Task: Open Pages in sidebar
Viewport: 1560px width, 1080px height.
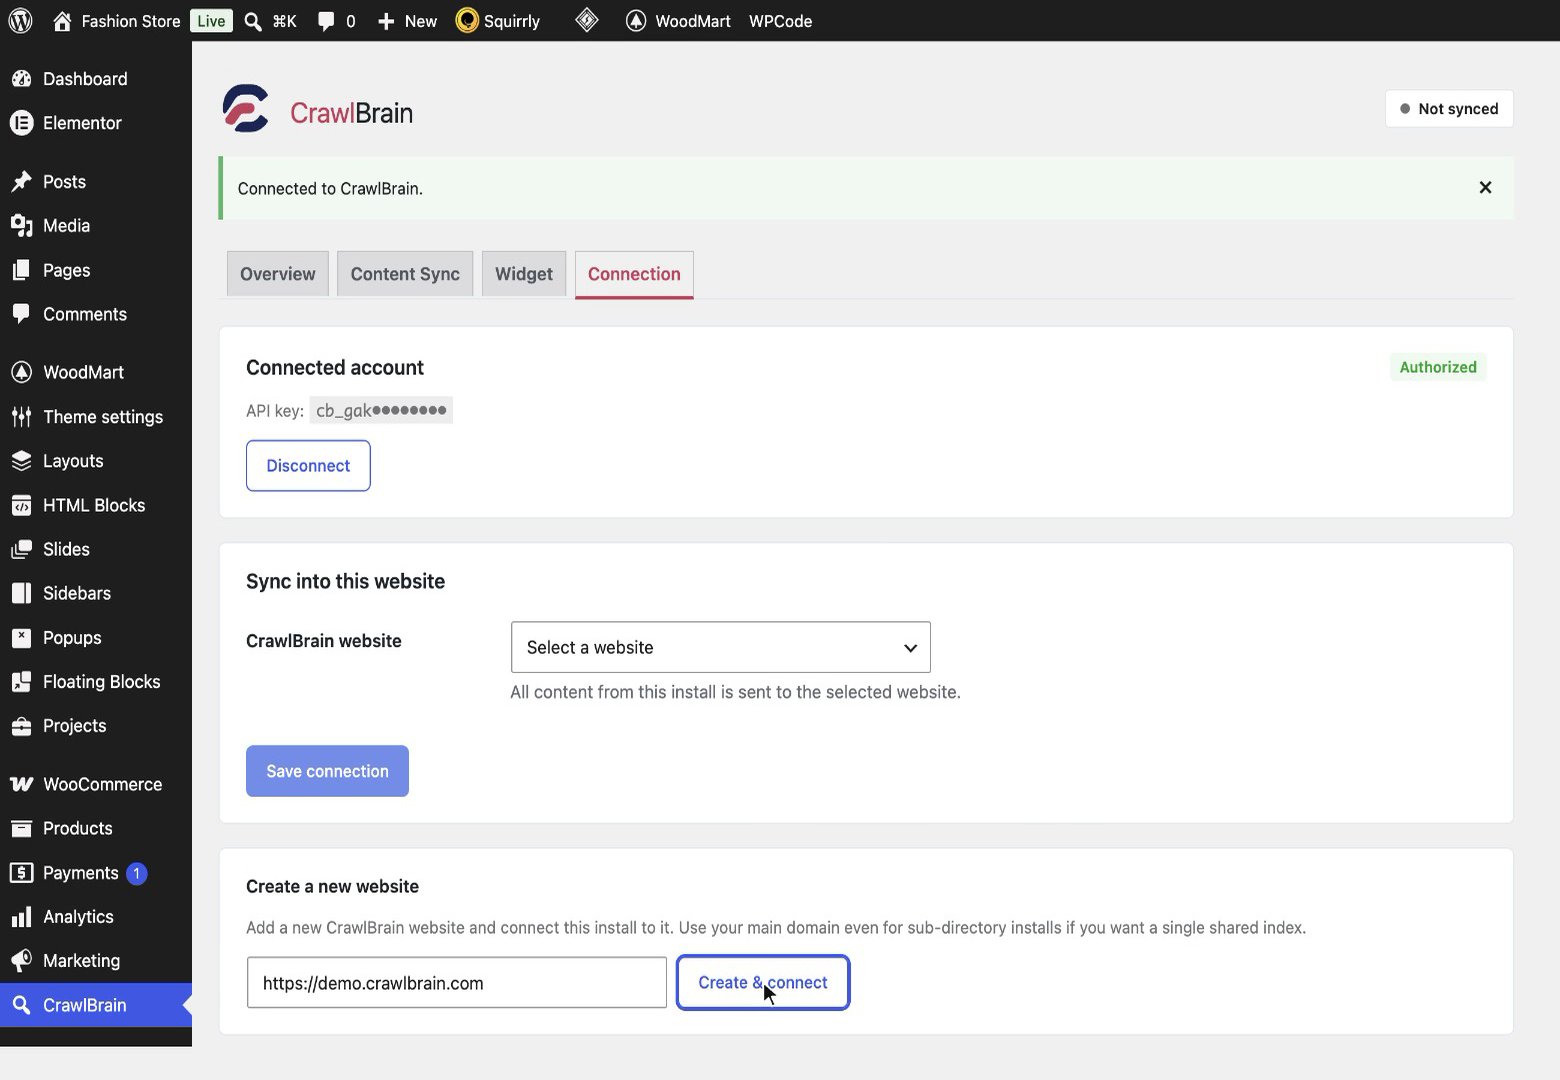Action: pyautogui.click(x=96, y=270)
